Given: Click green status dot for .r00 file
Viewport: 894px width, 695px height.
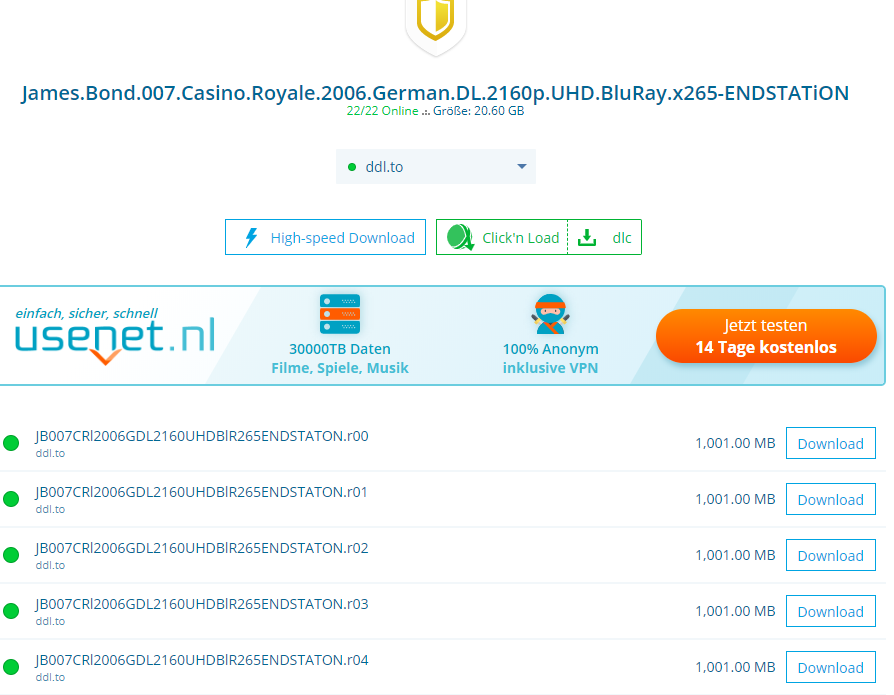Looking at the screenshot, I should [12, 443].
